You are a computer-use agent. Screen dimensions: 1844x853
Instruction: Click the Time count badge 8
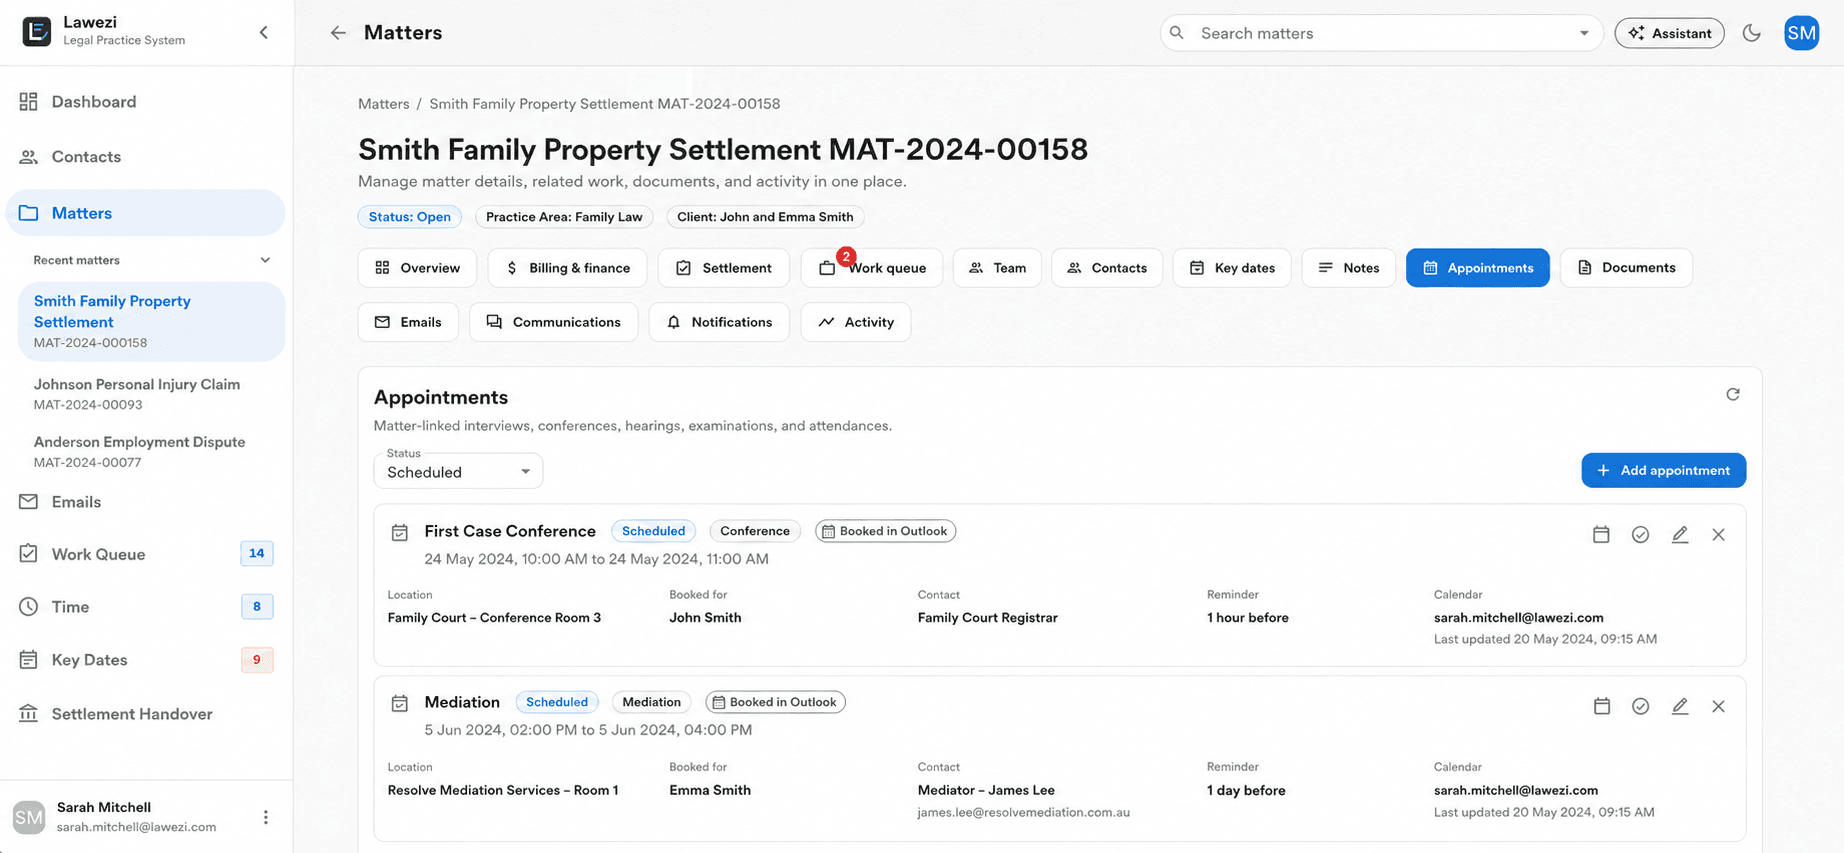coord(257,606)
